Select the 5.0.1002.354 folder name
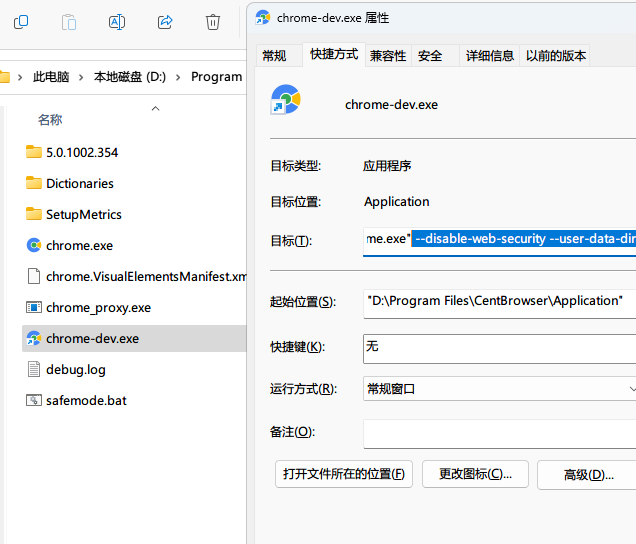The height and width of the screenshot is (544, 636). pyautogui.click(x=82, y=153)
